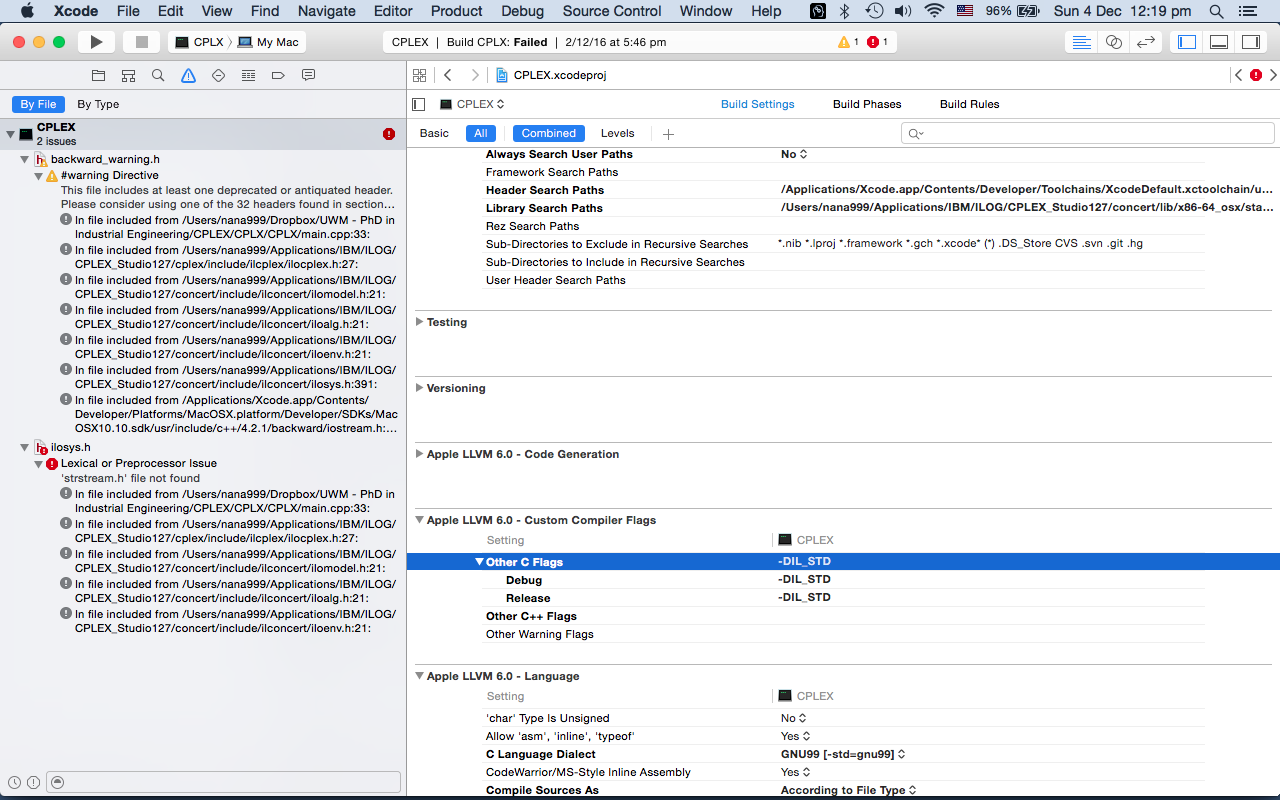Open the Test navigator diamond icon
Screen dimensions: 1280x800
coord(218,75)
